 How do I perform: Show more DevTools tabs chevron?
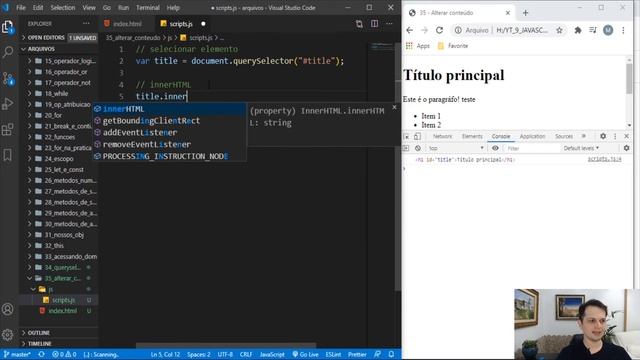(x=584, y=136)
